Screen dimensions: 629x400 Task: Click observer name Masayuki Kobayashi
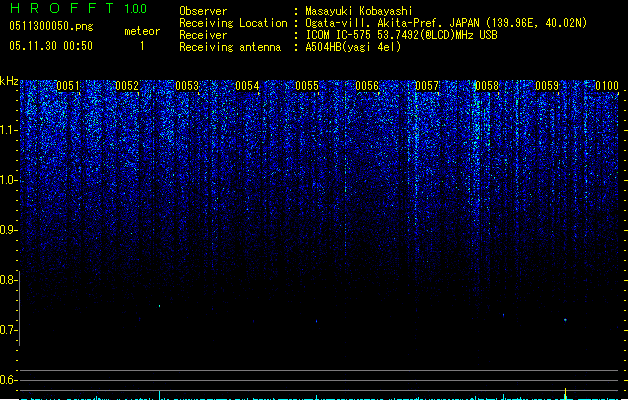click(x=359, y=11)
